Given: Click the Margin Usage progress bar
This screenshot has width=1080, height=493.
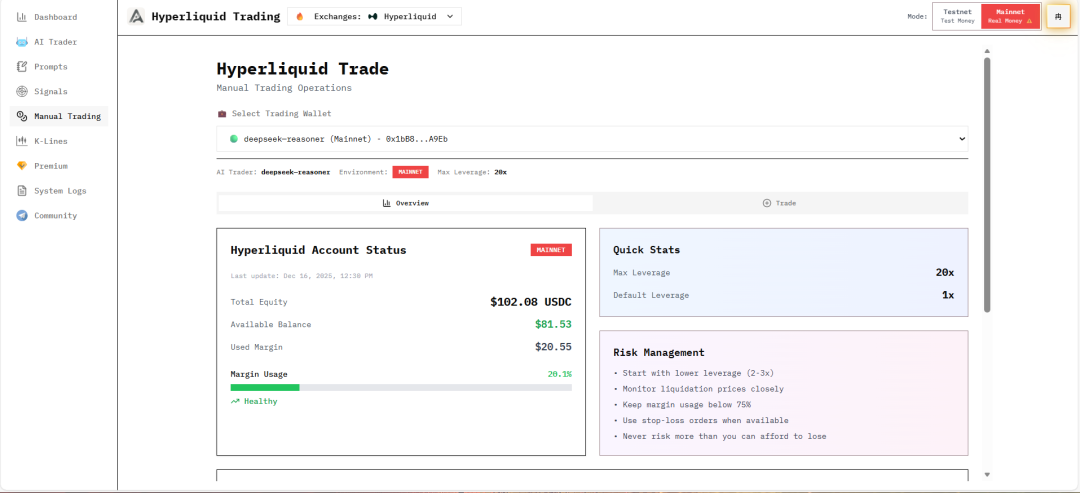Looking at the screenshot, I should point(401,388).
